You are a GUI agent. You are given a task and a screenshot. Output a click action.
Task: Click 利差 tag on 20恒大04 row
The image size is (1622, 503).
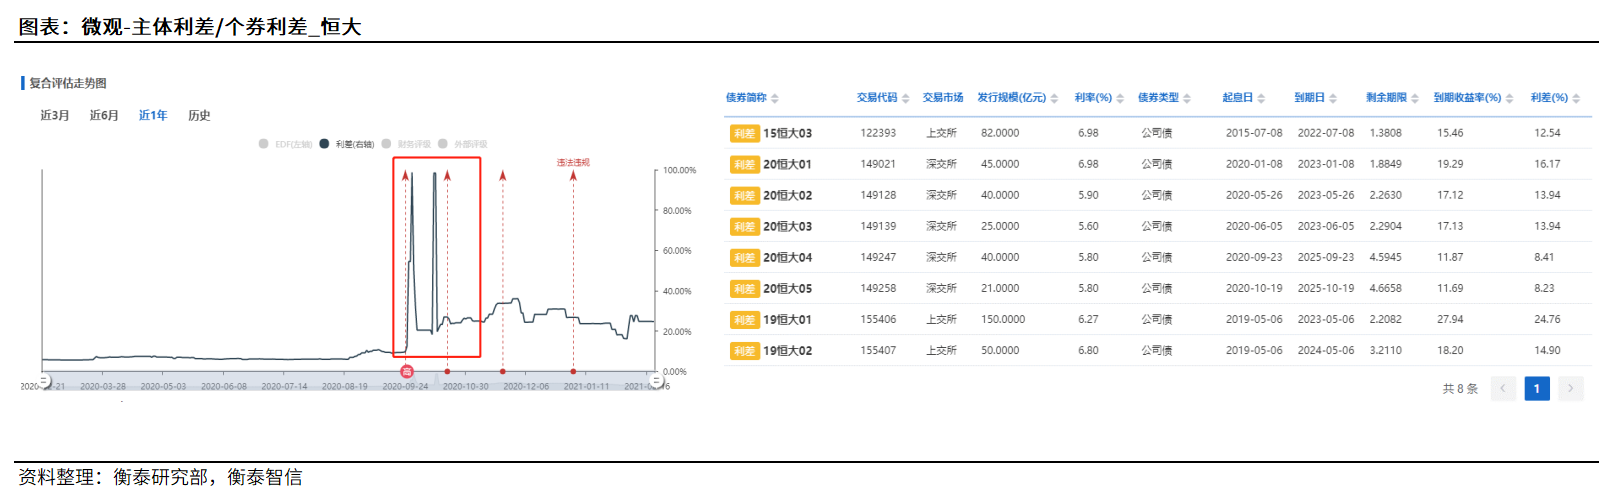coord(744,257)
